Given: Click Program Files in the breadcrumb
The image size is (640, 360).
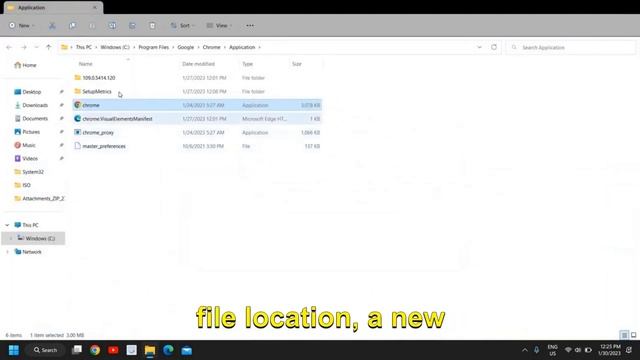Looking at the screenshot, I should [153, 47].
